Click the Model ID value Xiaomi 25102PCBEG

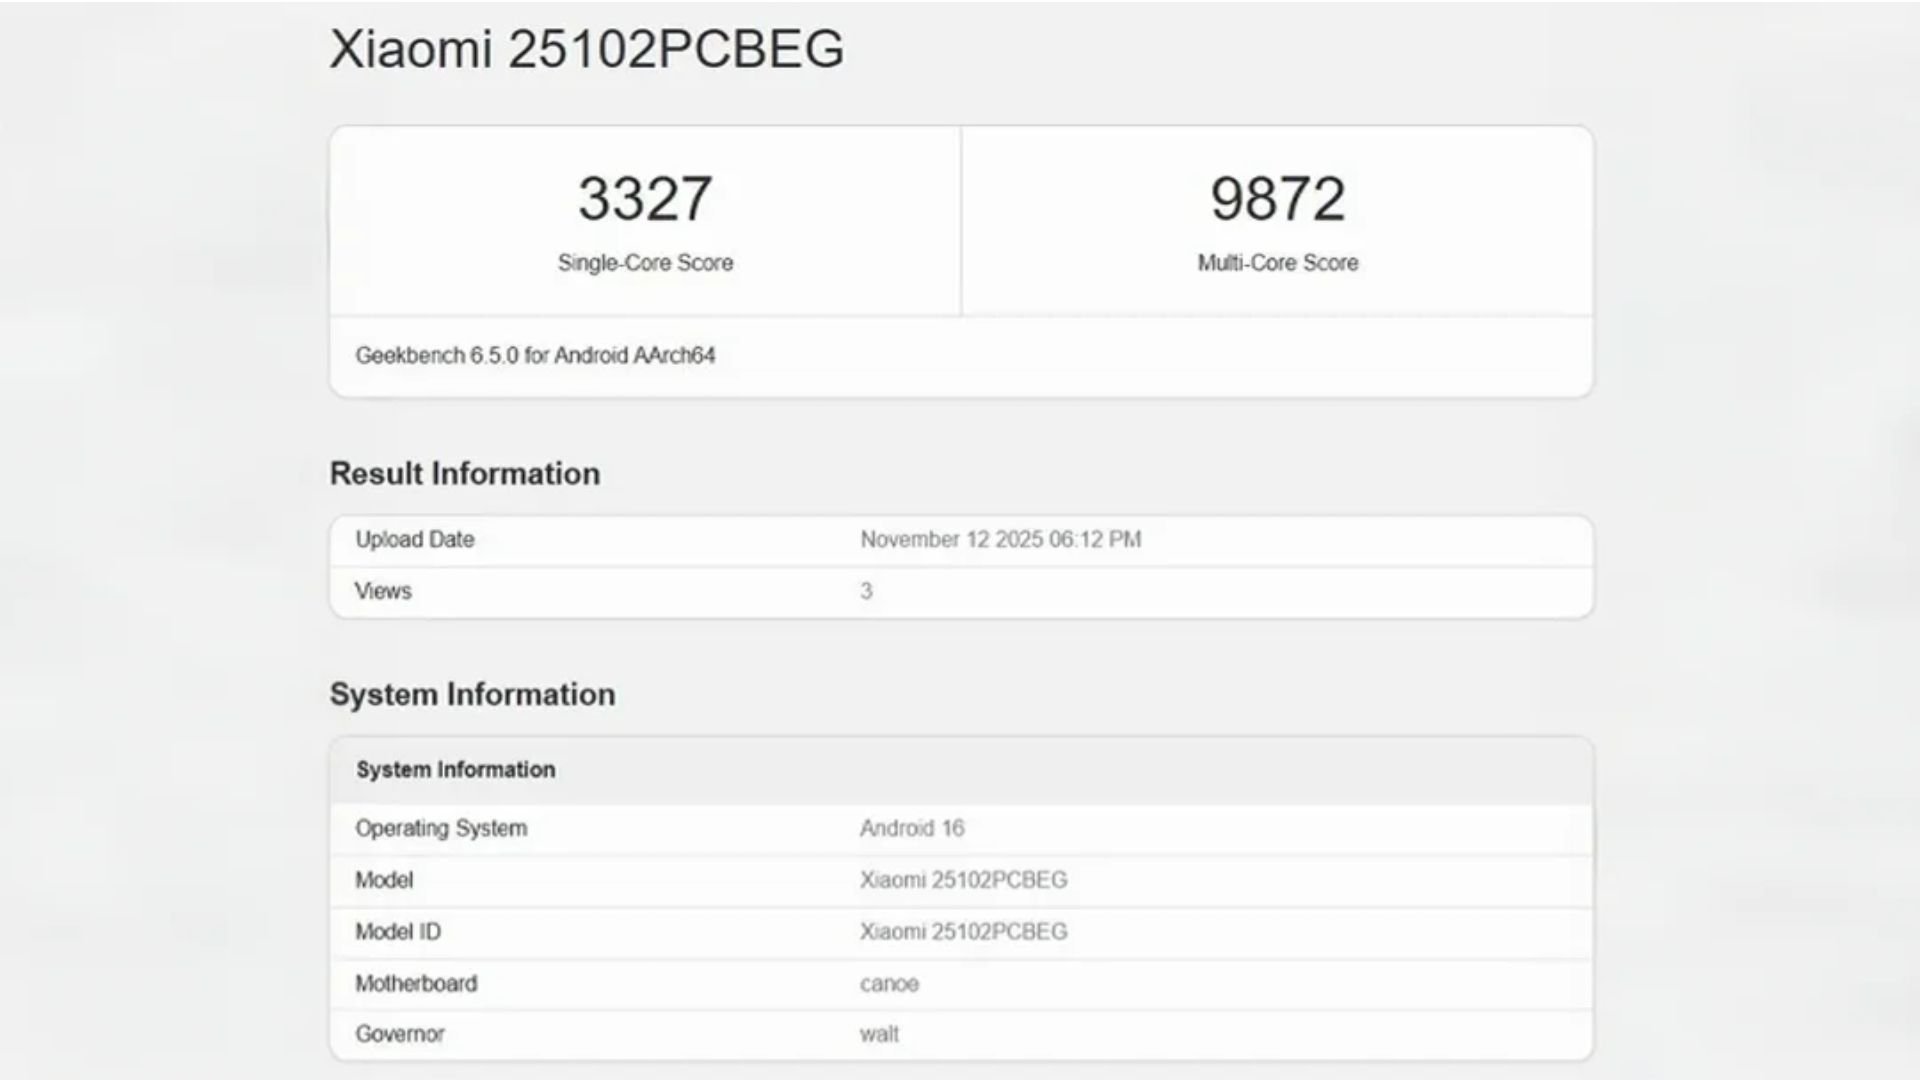click(963, 931)
